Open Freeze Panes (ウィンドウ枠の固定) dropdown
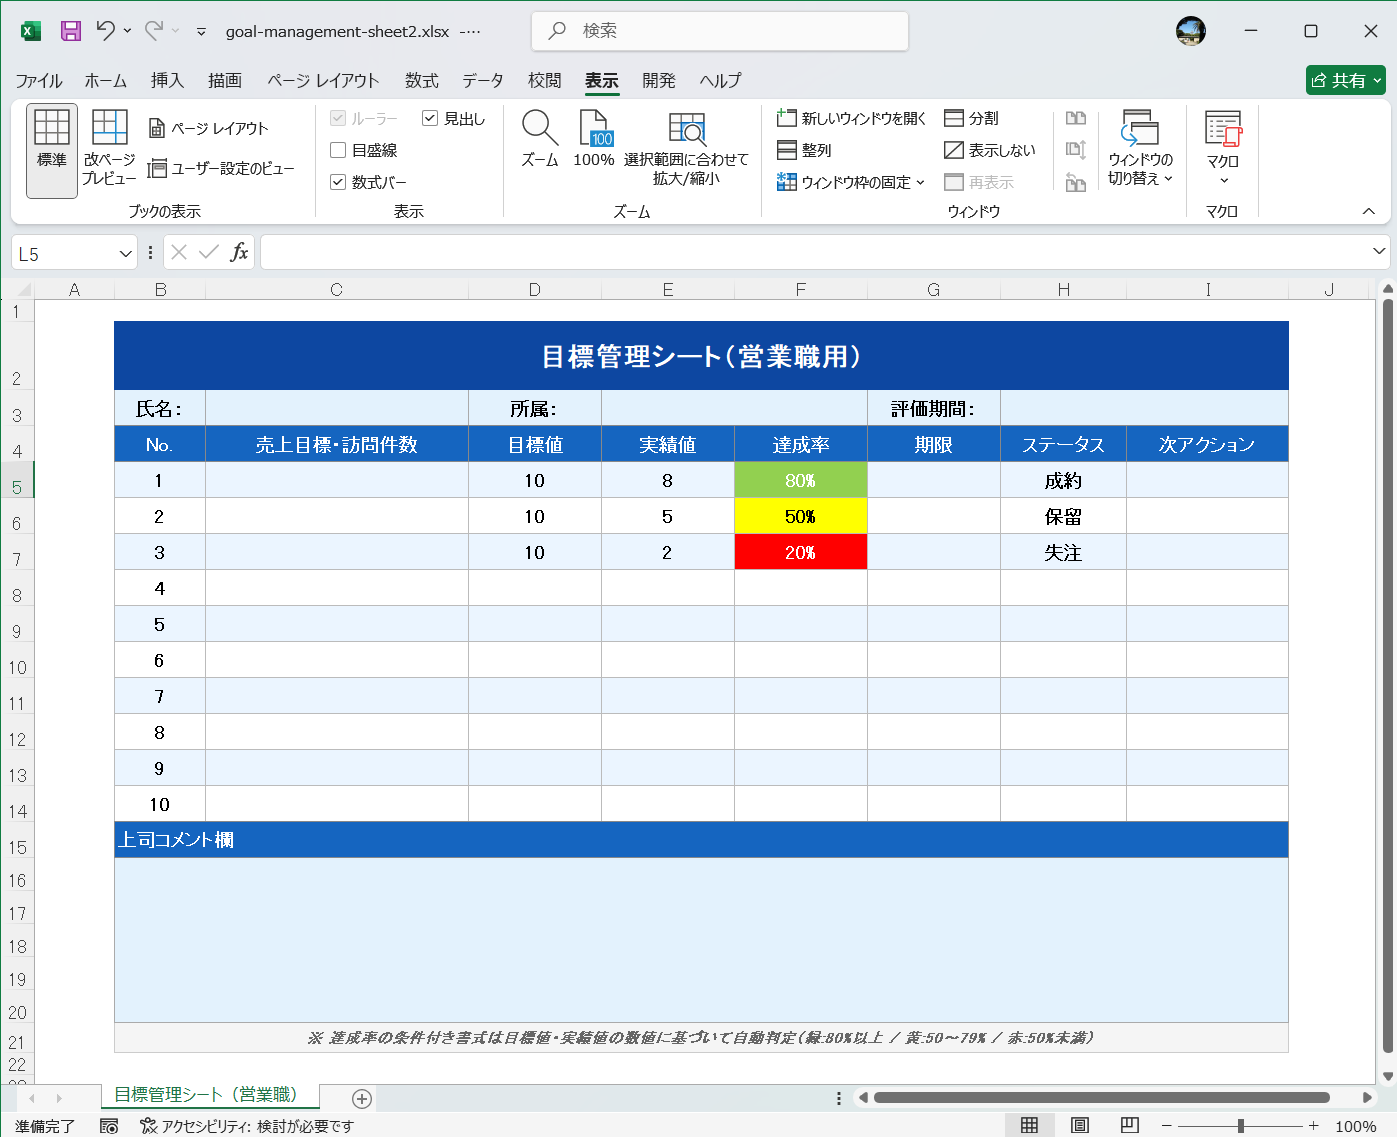This screenshot has height=1137, width=1397. click(851, 182)
